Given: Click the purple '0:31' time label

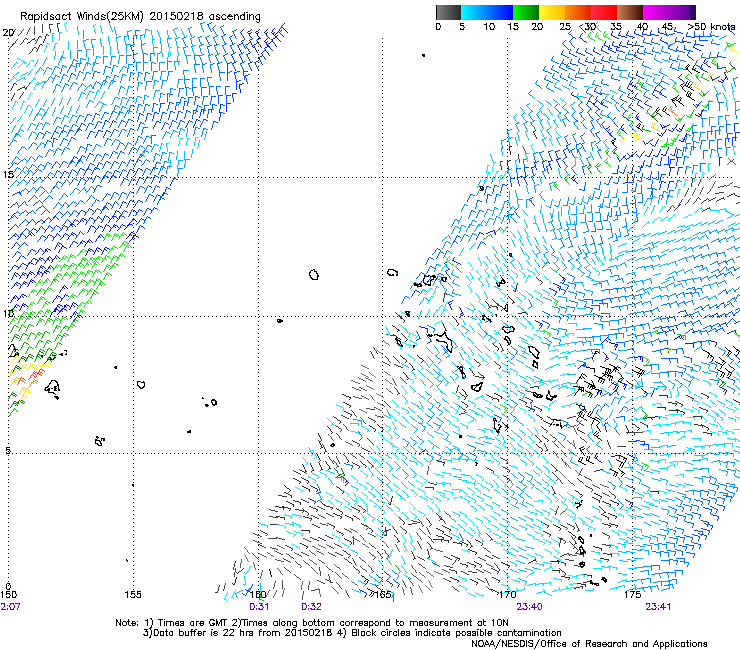Looking at the screenshot, I should pyautogui.click(x=259, y=607).
